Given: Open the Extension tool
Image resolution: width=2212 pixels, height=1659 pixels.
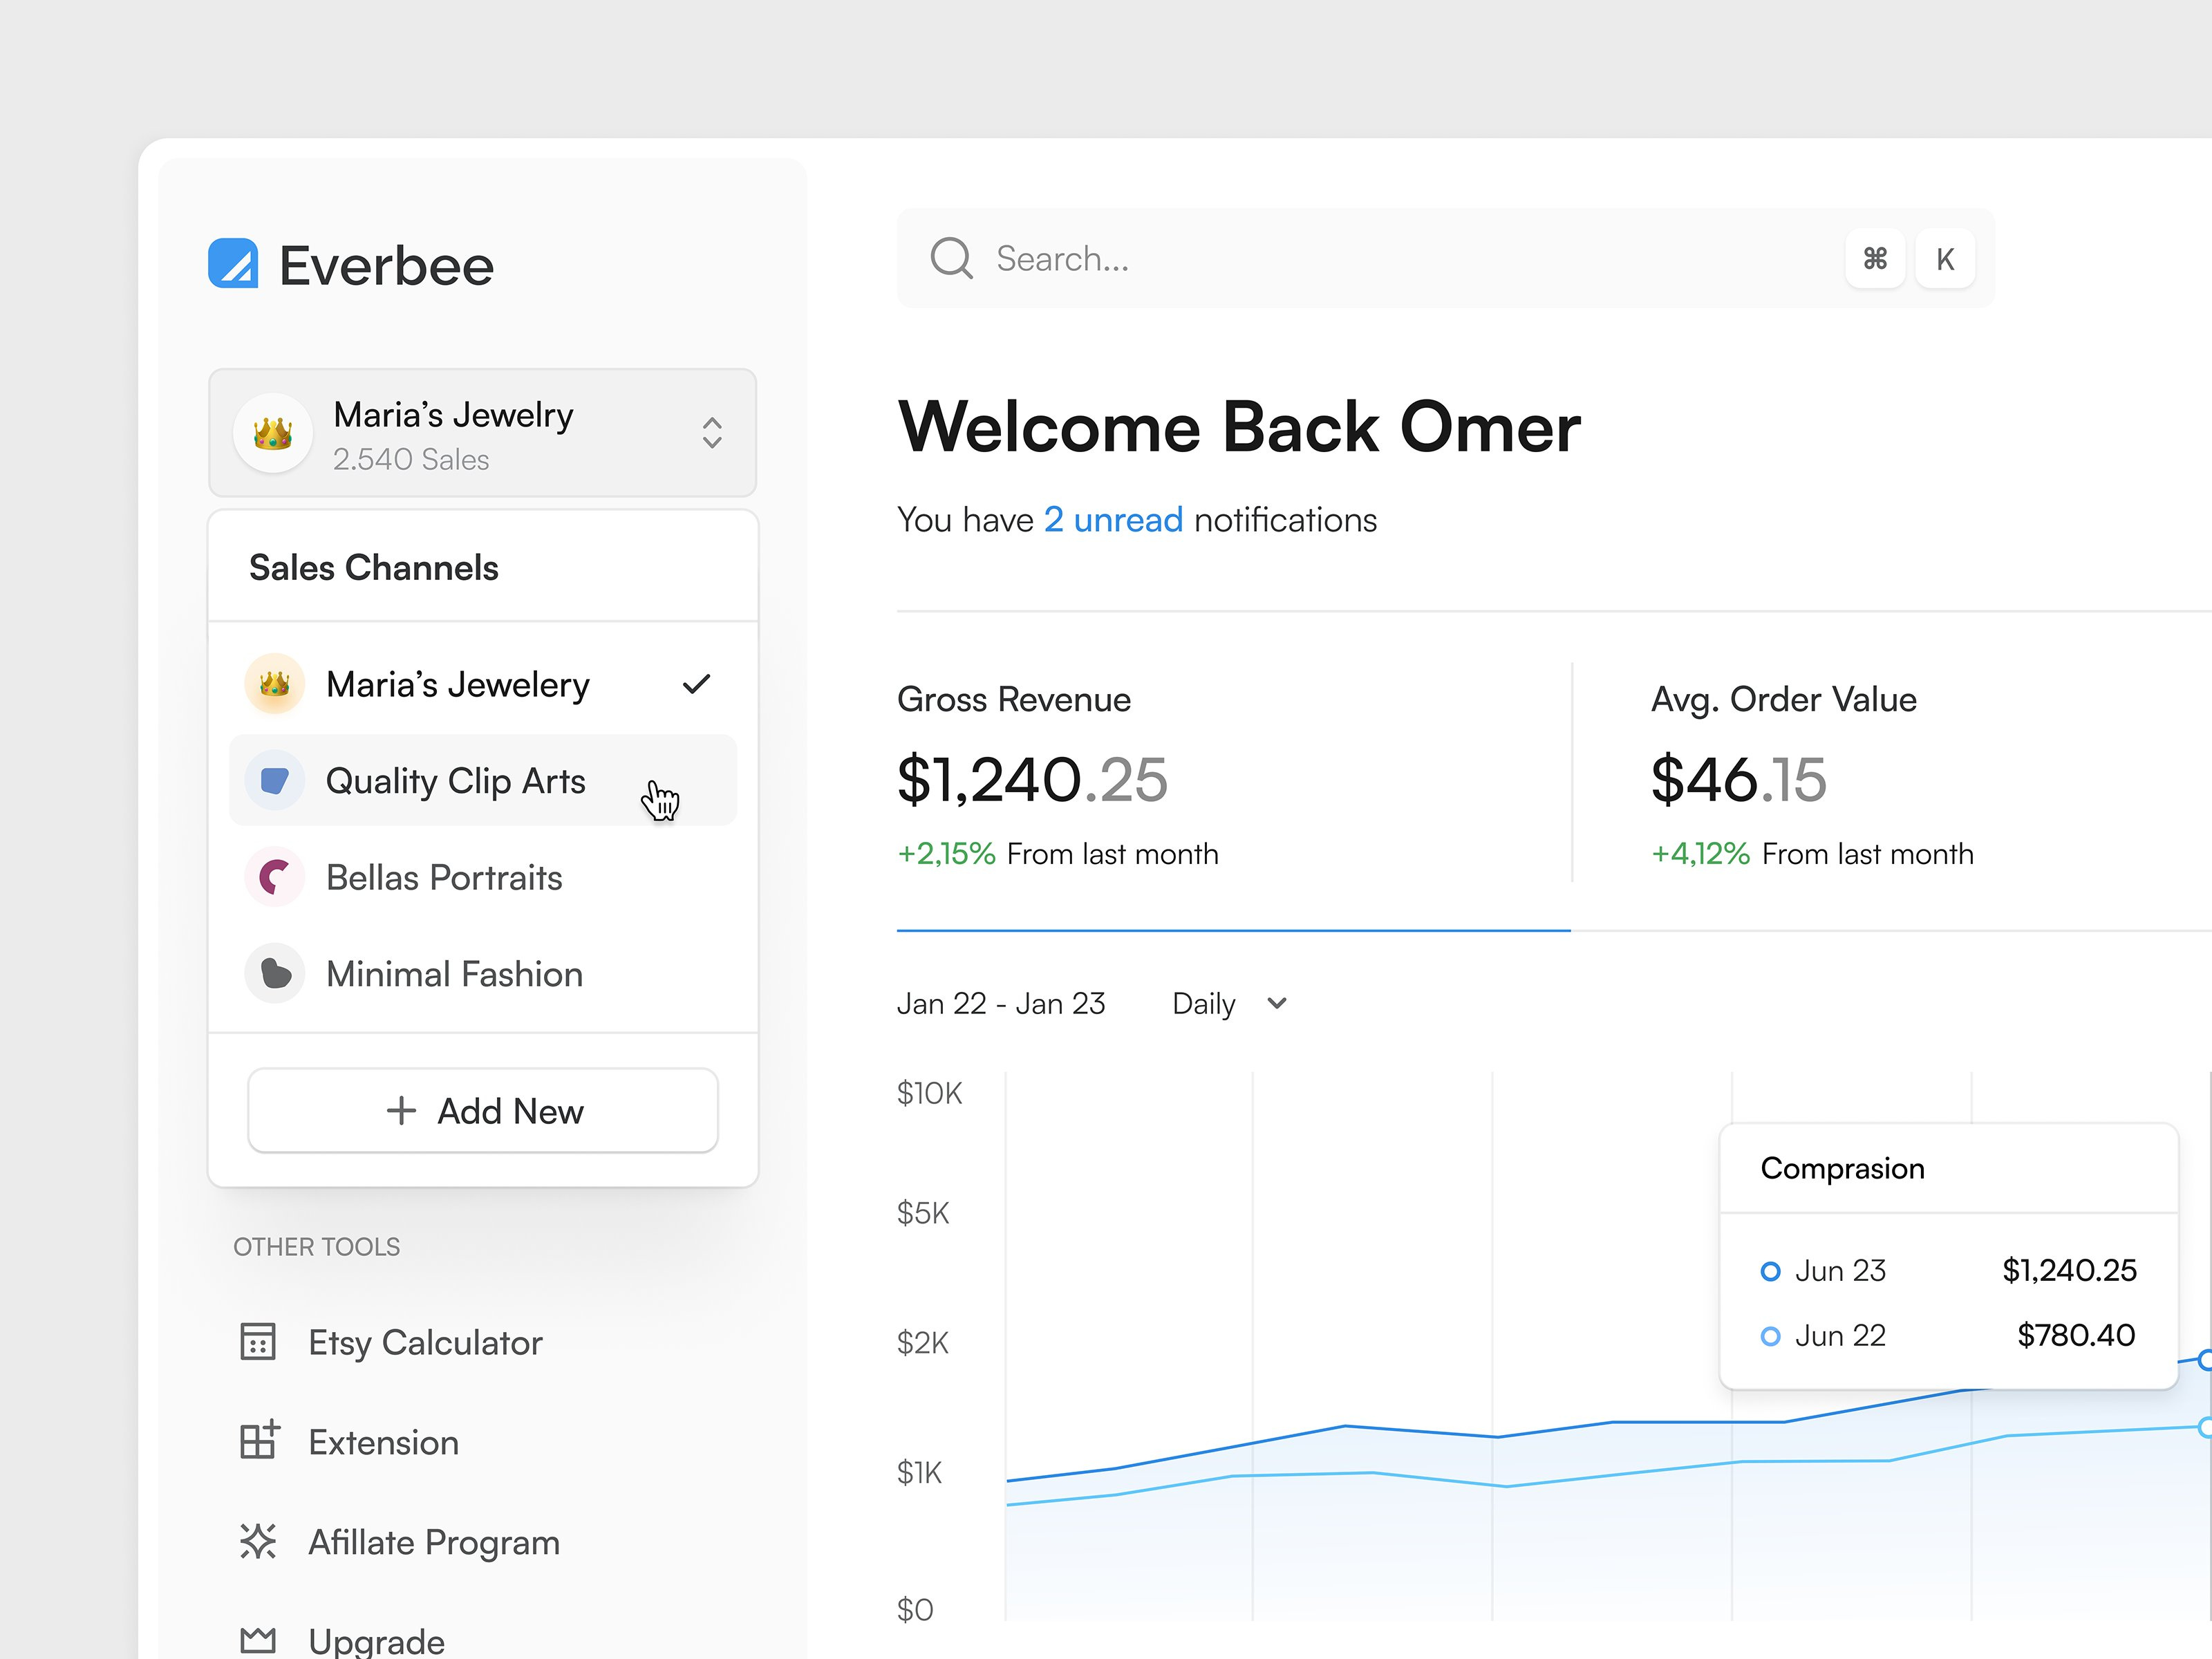Looking at the screenshot, I should click(x=349, y=1442).
